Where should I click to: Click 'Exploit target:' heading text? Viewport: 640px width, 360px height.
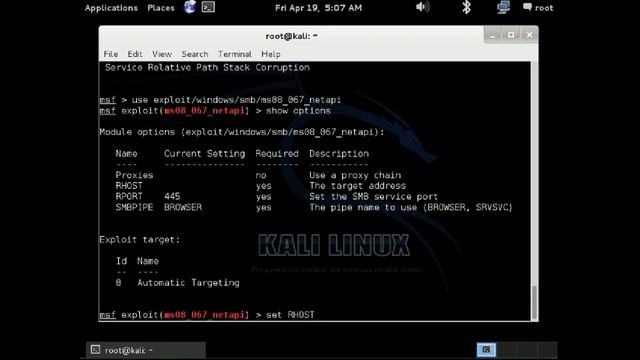click(140, 240)
